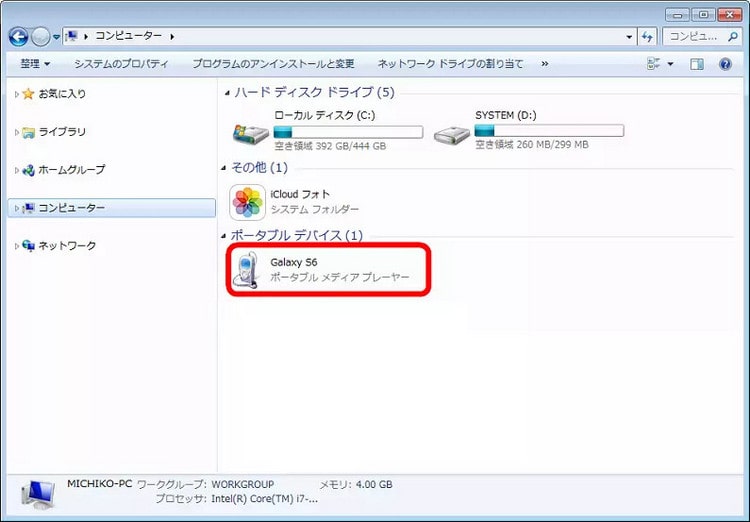Viewport: 750px width, 522px height.
Task: Expand the ライブラリ tree node
Action: tap(16, 132)
